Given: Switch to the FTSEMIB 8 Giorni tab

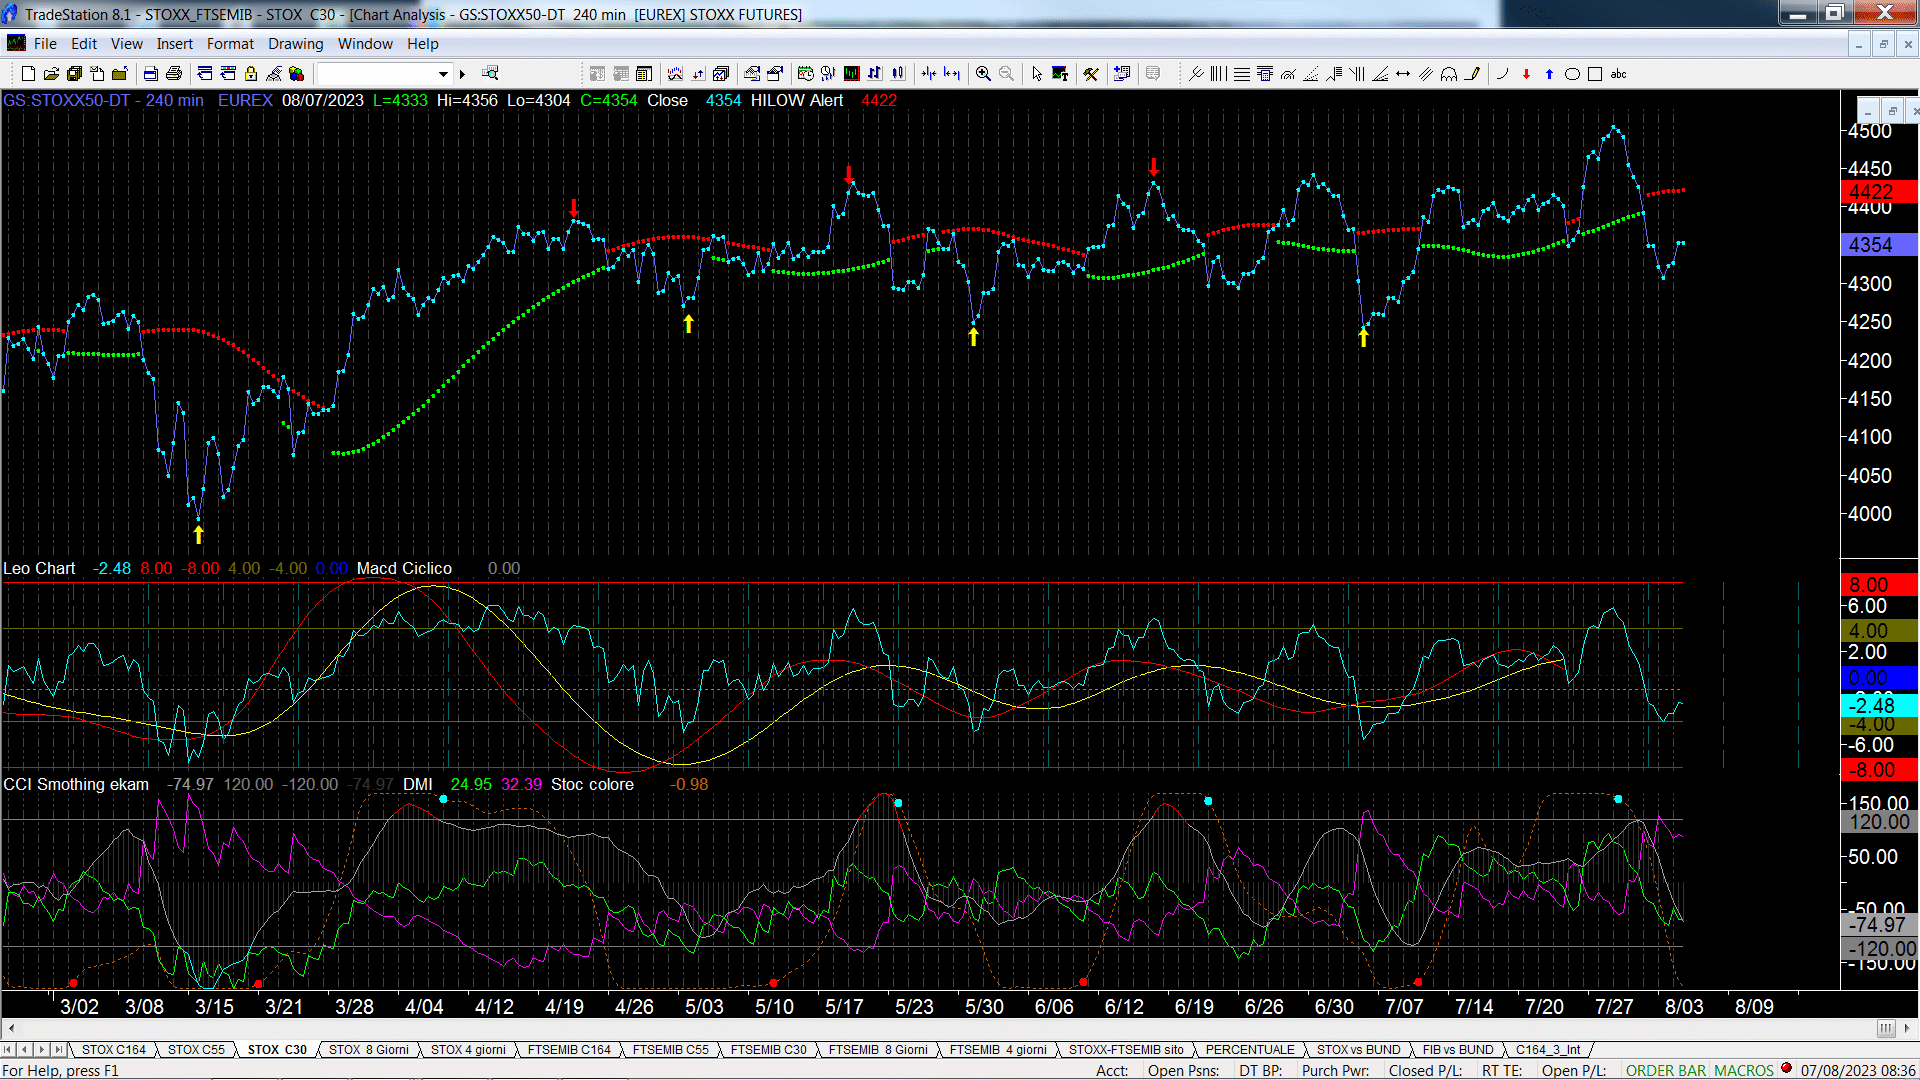Looking at the screenshot, I should [878, 1050].
